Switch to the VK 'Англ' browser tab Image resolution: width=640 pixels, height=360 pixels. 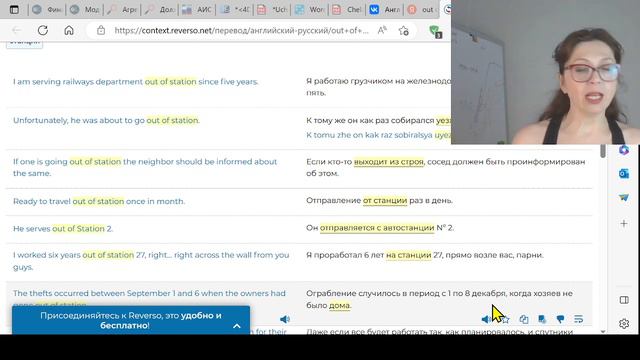pos(385,10)
